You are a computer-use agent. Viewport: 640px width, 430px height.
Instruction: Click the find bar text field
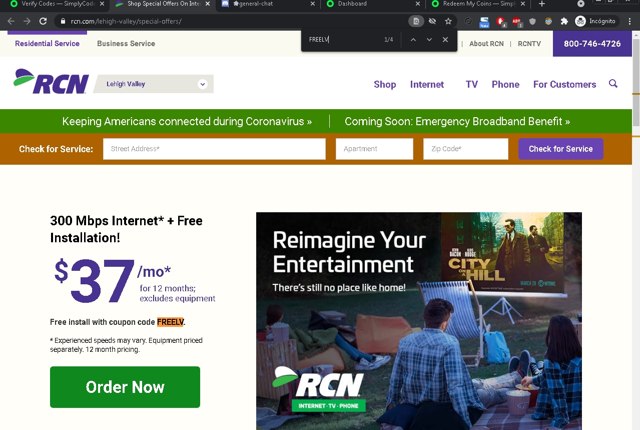click(343, 40)
